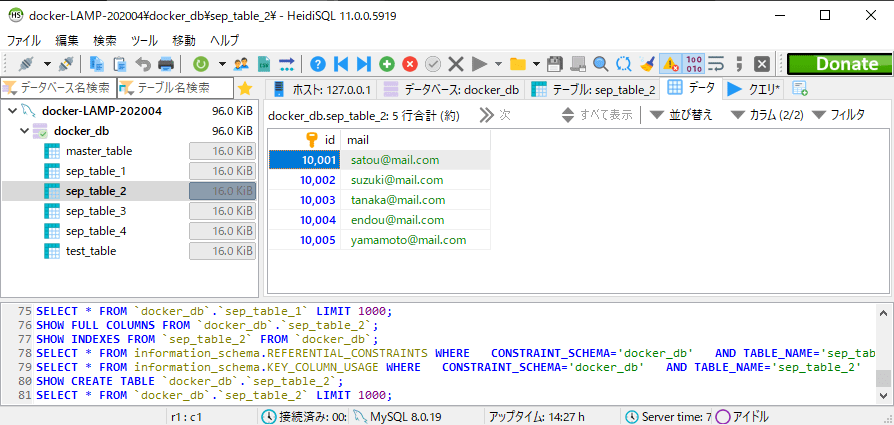Select sep_table_3 in the tree

point(96,211)
